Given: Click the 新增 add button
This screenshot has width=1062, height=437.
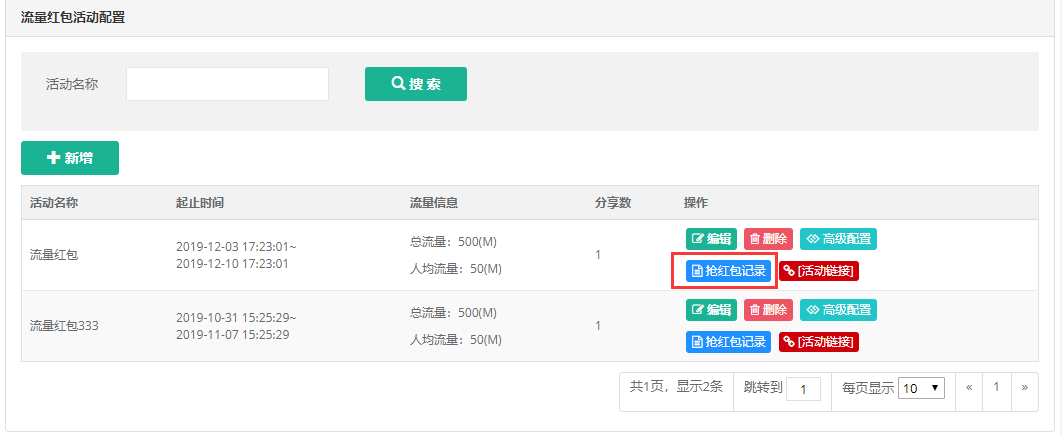Looking at the screenshot, I should (x=70, y=158).
